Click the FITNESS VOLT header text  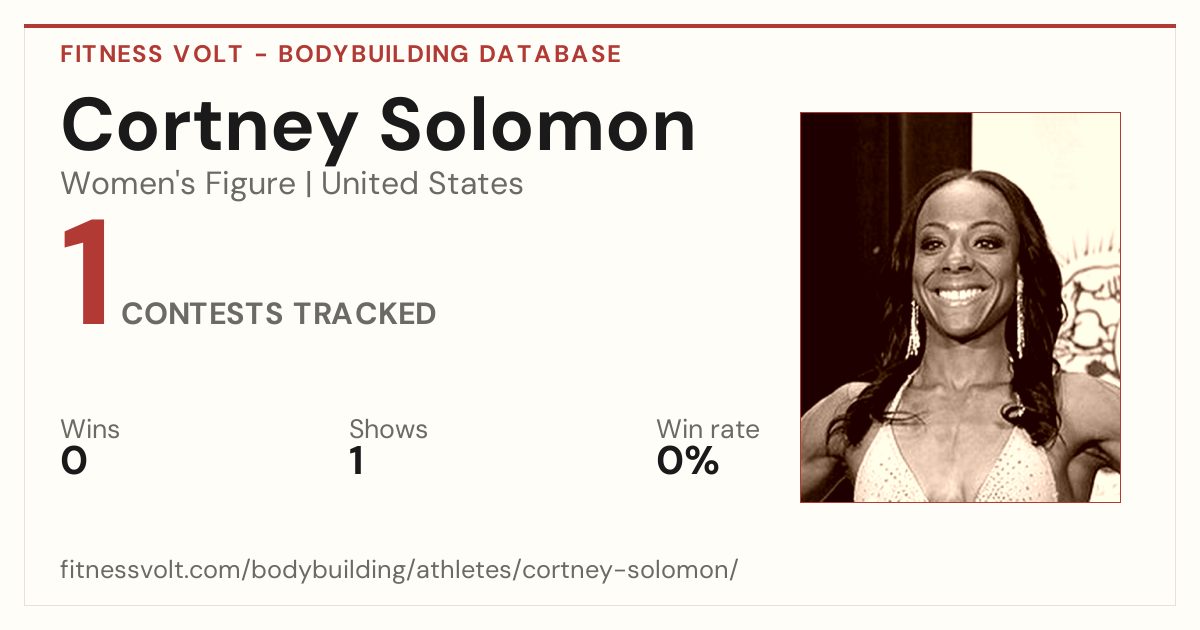(151, 54)
